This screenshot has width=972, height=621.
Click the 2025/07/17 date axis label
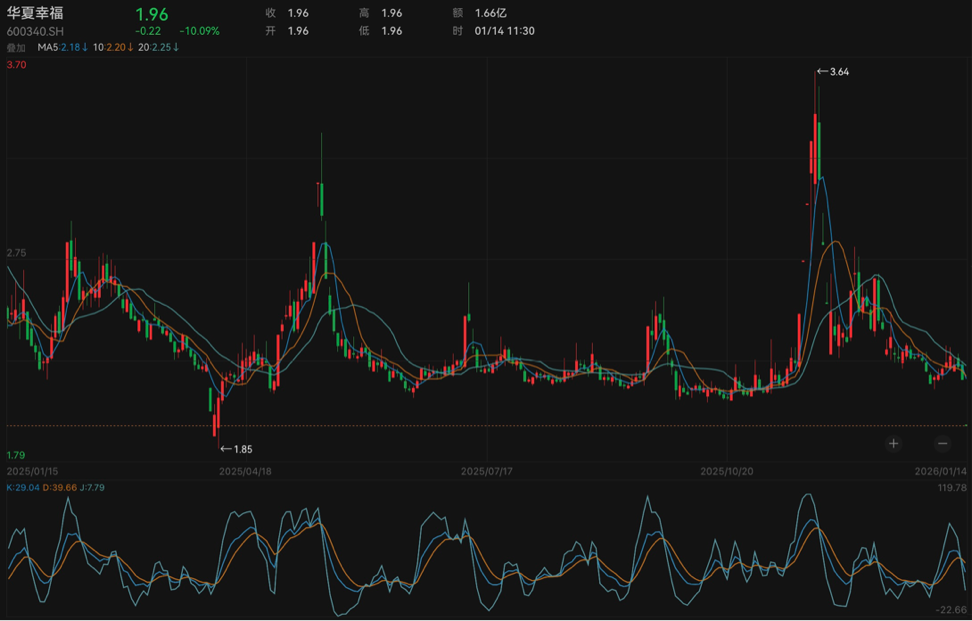487,472
